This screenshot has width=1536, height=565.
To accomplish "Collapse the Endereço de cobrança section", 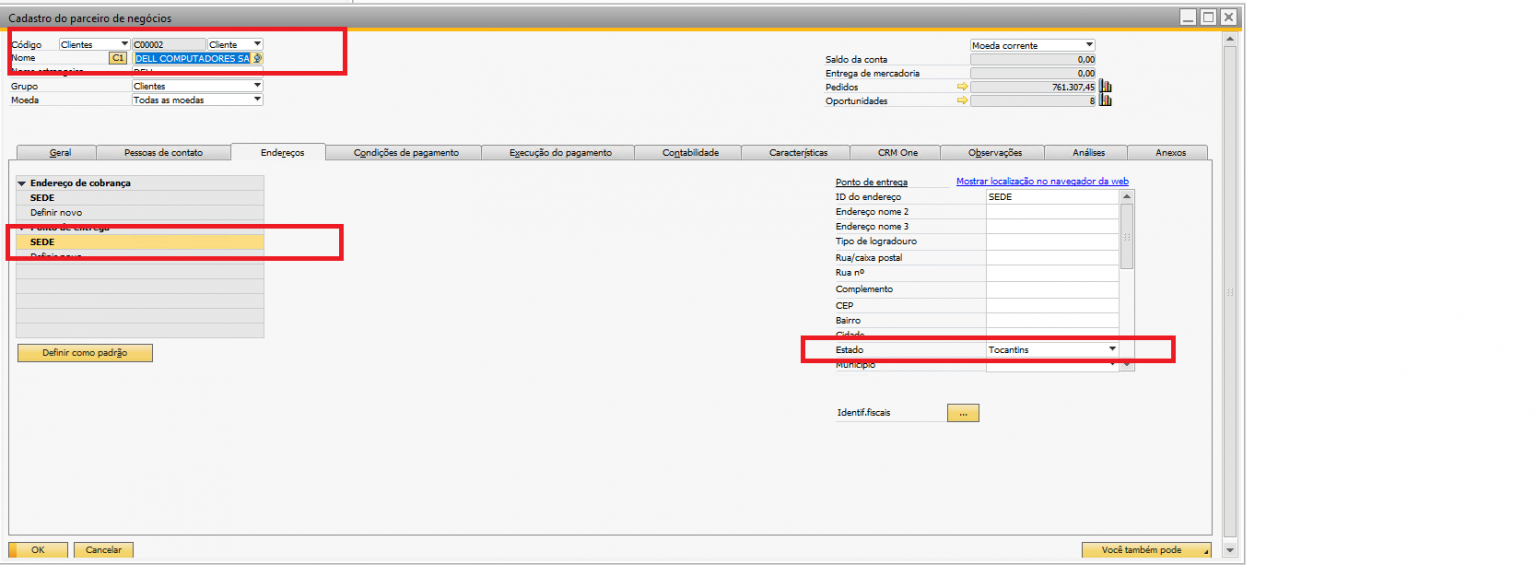I will (x=22, y=184).
